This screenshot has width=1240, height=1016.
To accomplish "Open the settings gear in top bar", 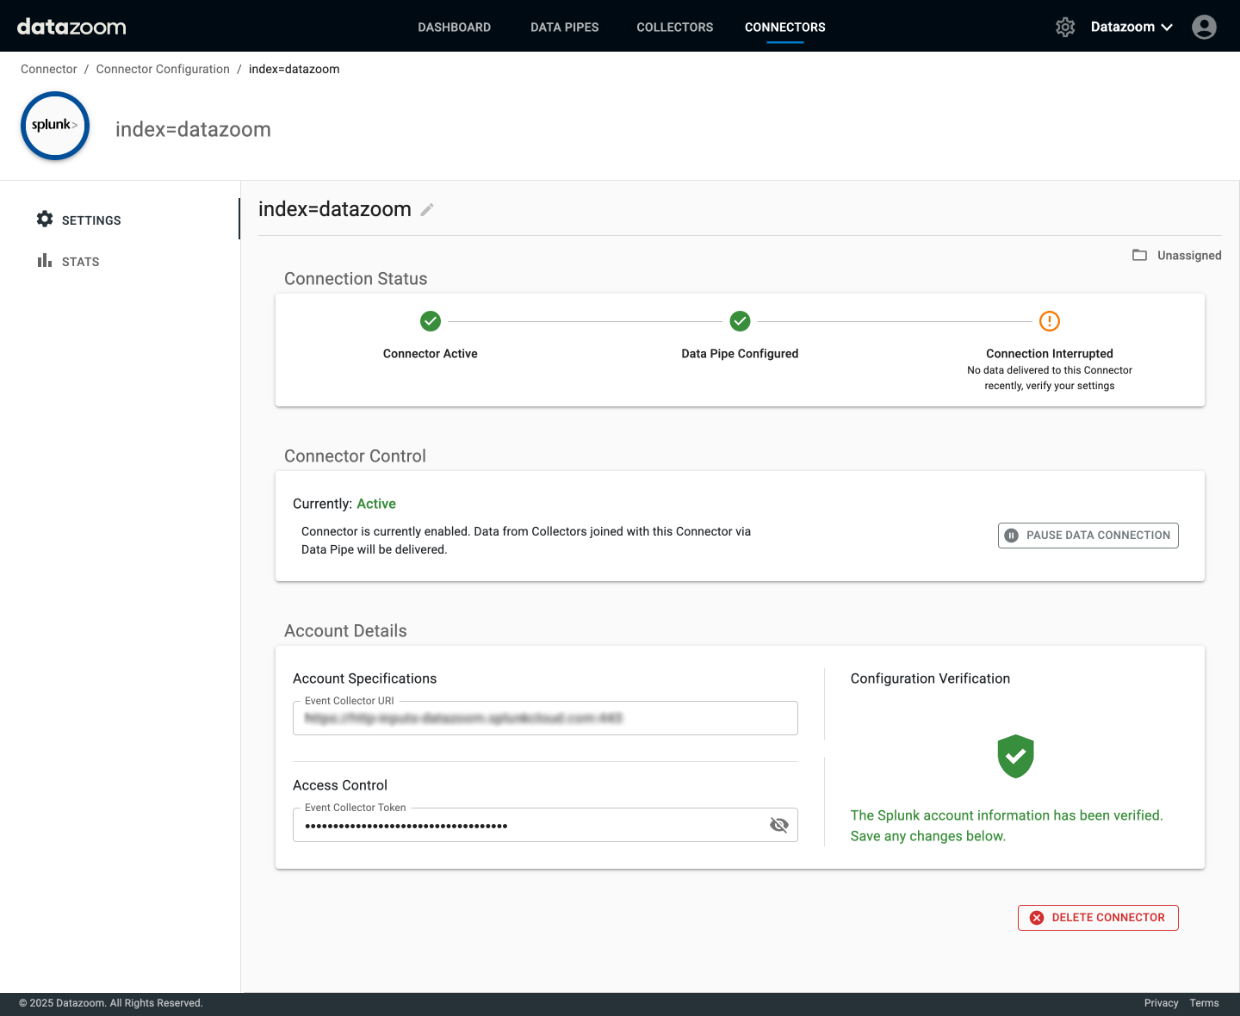I will coord(1065,27).
